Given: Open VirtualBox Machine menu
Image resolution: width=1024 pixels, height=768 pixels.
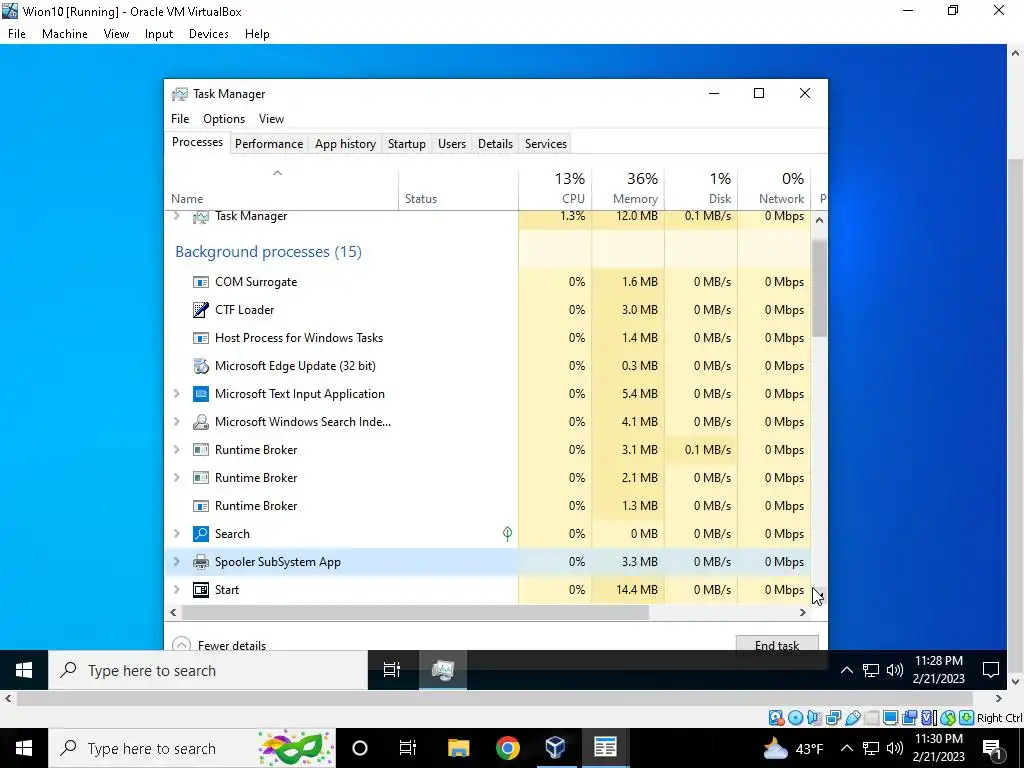Looking at the screenshot, I should tap(65, 34).
